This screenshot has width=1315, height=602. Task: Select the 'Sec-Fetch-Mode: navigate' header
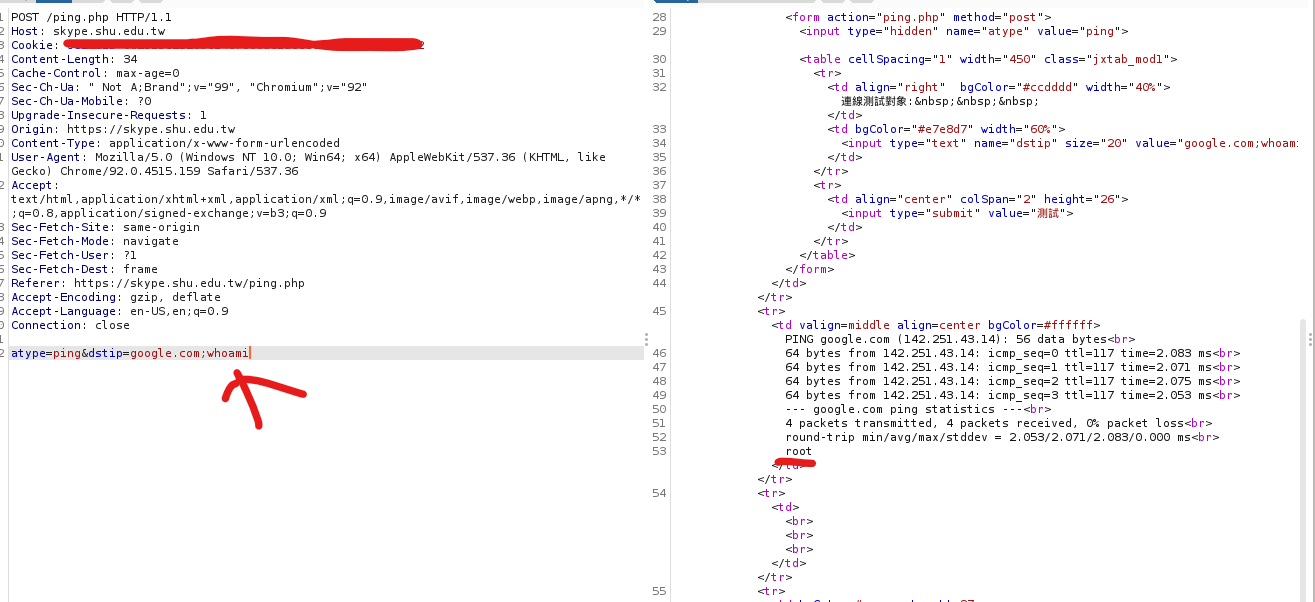[95, 241]
